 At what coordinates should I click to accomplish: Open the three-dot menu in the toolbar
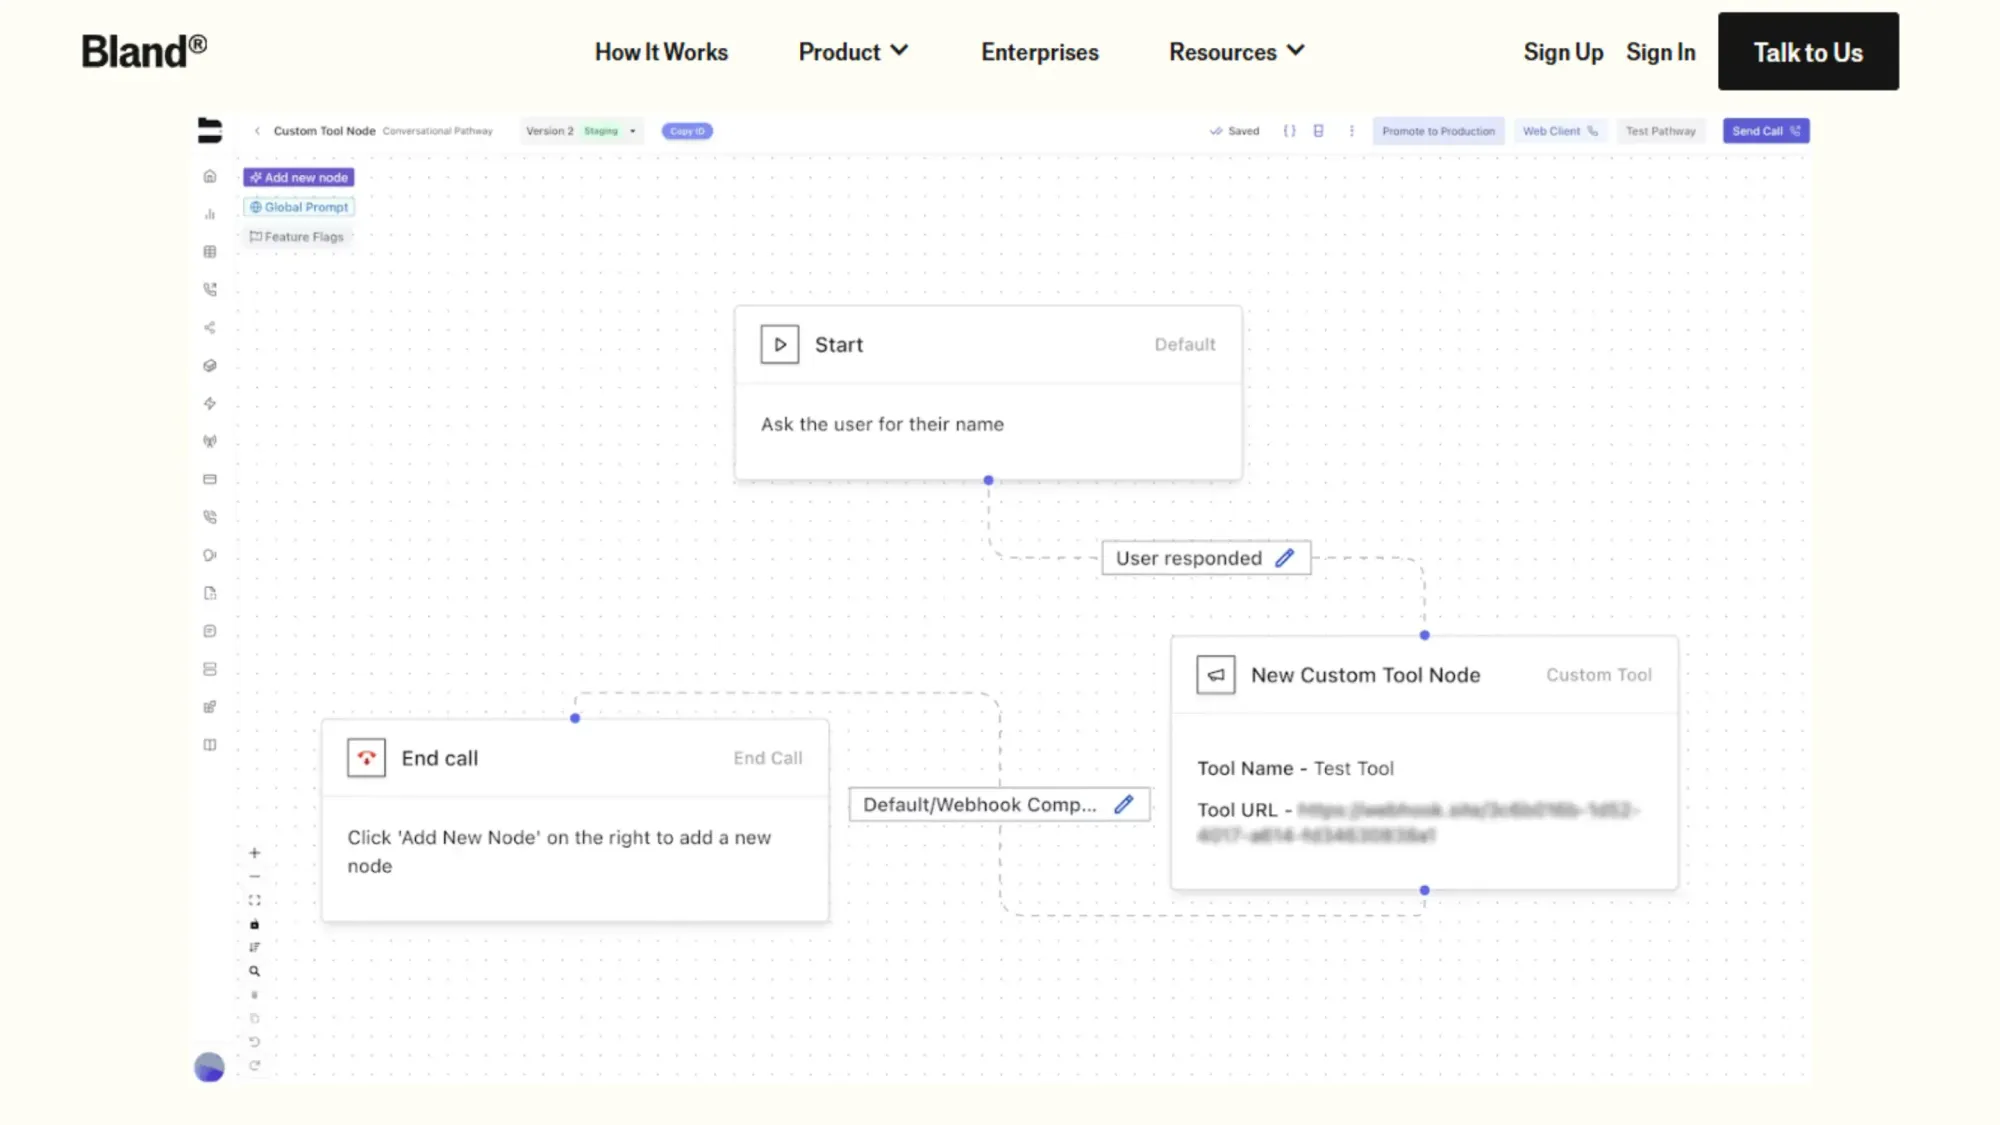(1352, 130)
